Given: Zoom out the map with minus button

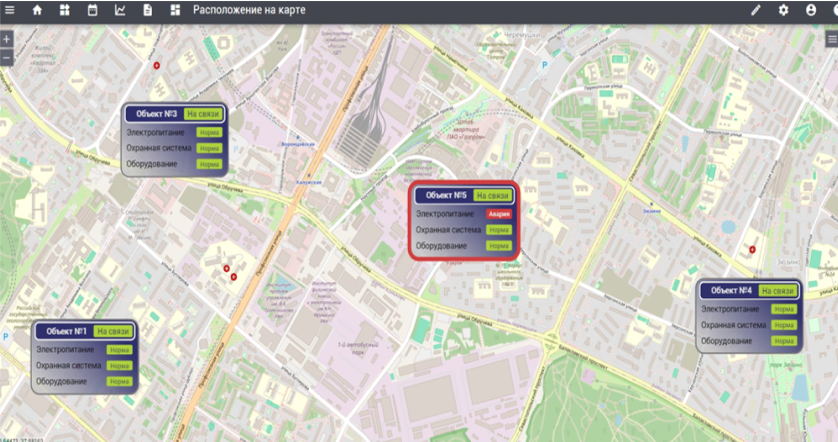Looking at the screenshot, I should click(x=6, y=57).
